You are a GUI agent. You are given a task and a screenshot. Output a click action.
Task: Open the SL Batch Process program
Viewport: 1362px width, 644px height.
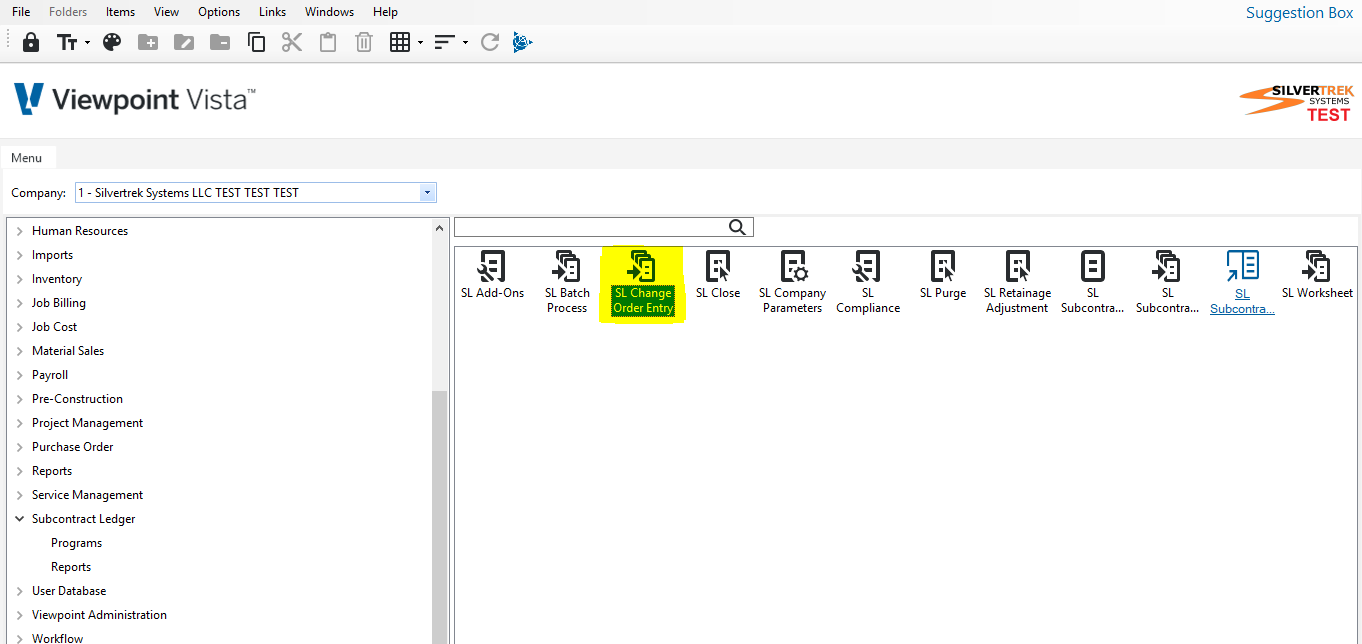[567, 282]
